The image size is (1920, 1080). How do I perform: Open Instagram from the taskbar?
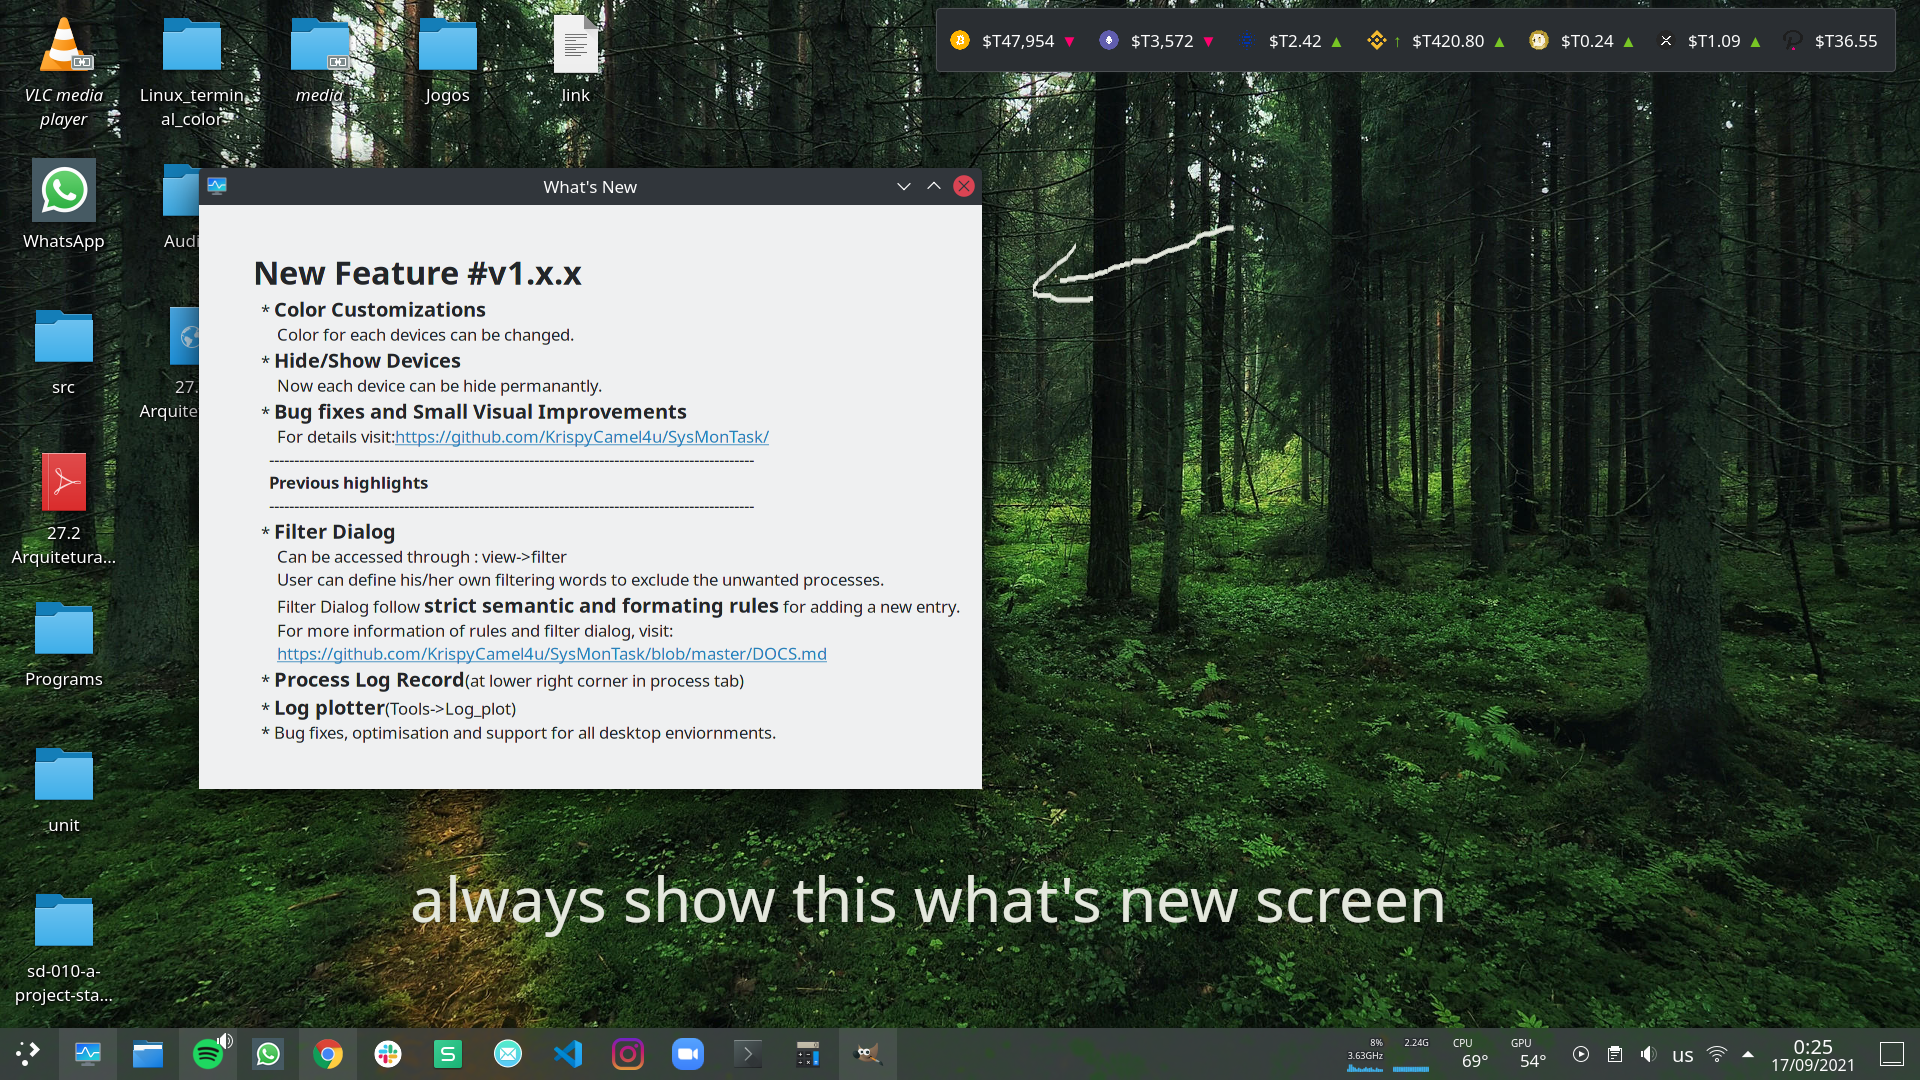628,1054
